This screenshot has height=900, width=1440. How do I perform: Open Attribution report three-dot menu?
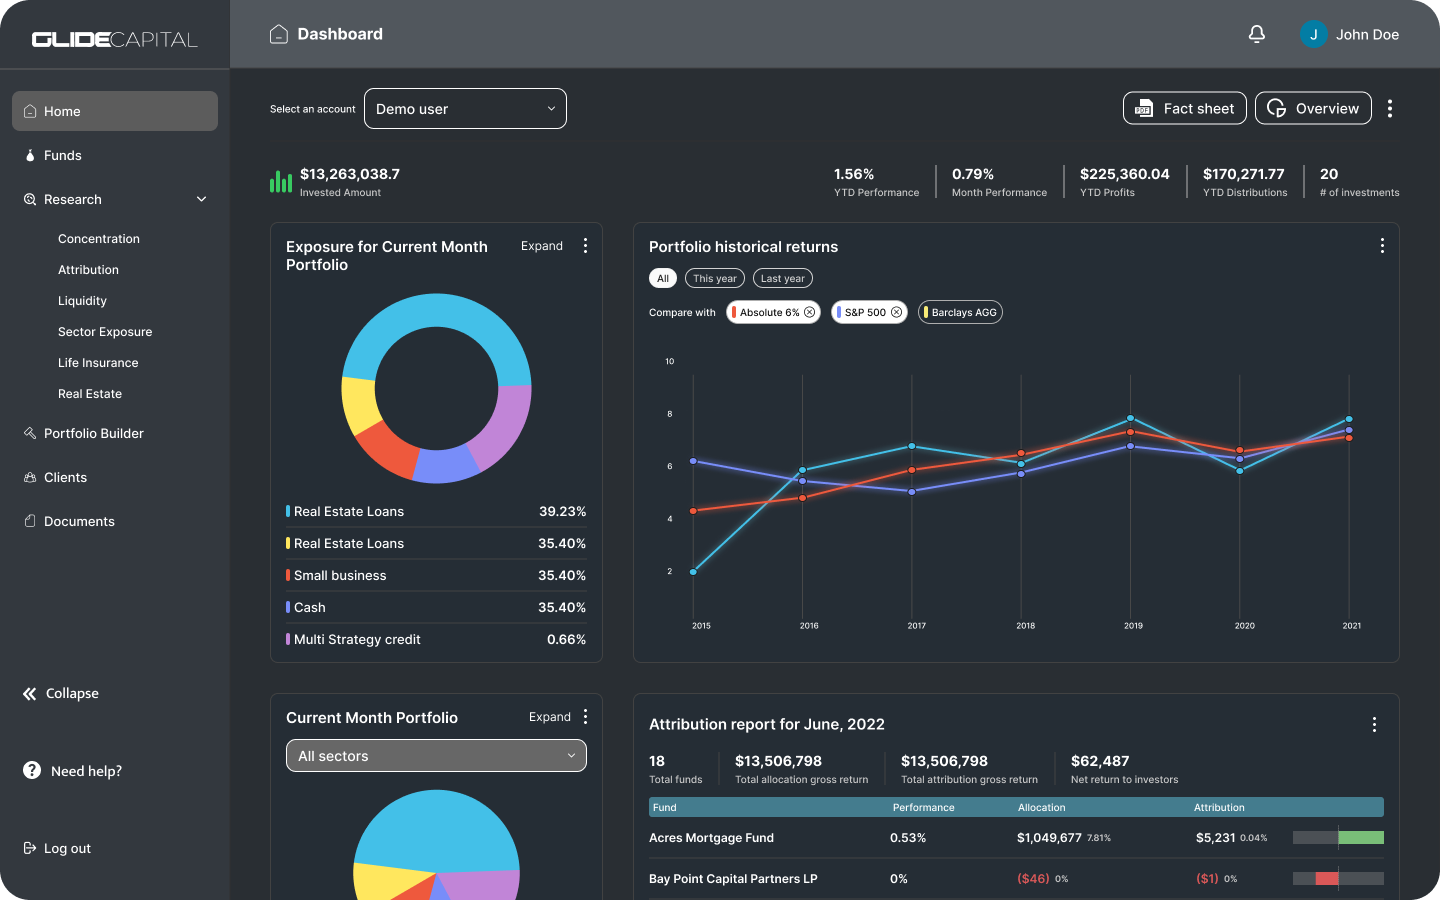click(x=1374, y=724)
